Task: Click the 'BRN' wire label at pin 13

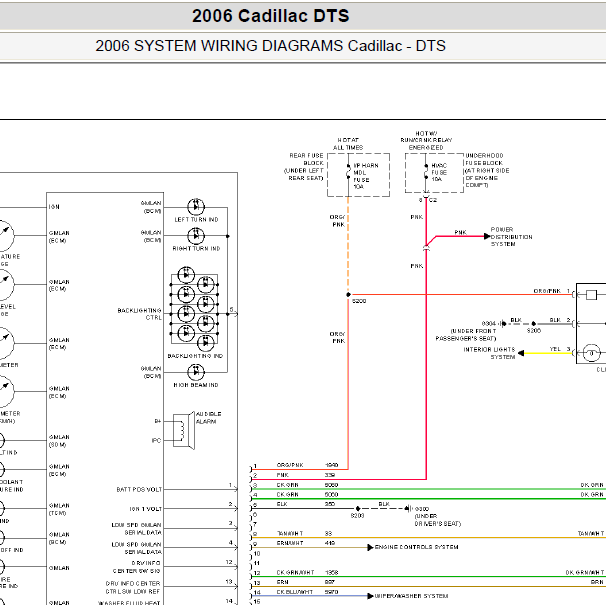Action: pyautogui.click(x=283, y=582)
